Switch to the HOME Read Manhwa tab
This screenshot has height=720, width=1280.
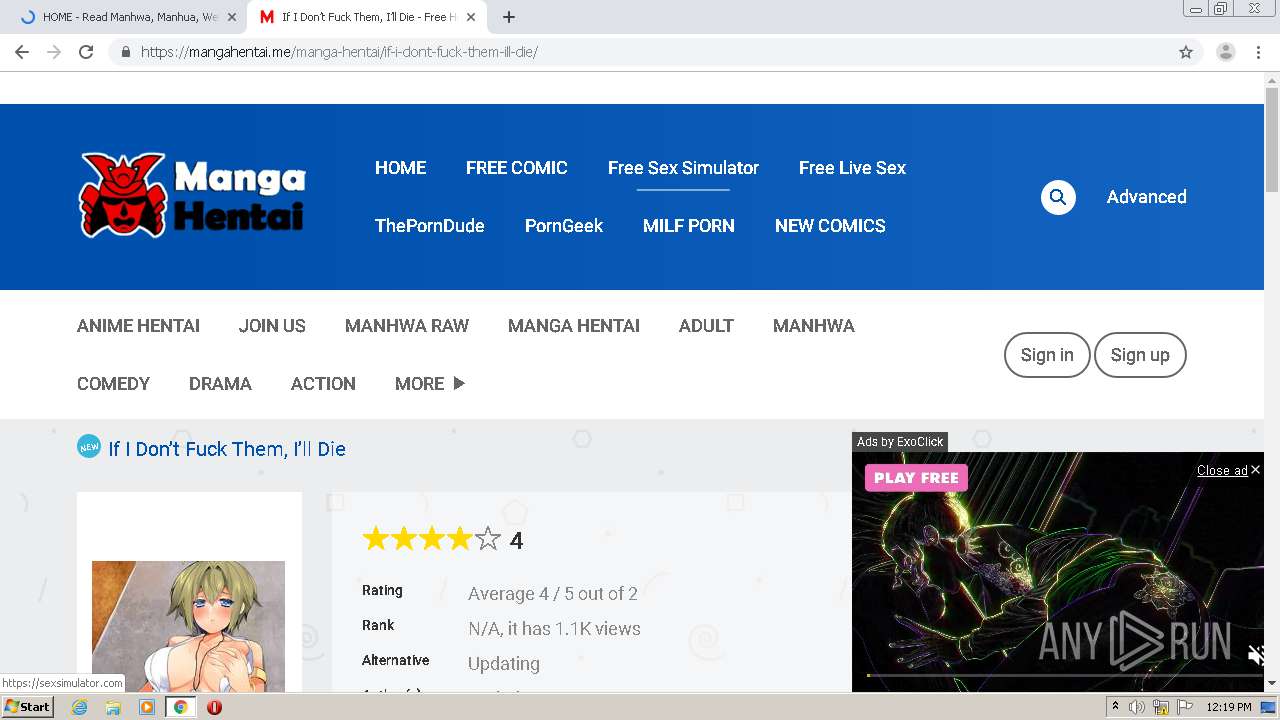130,17
